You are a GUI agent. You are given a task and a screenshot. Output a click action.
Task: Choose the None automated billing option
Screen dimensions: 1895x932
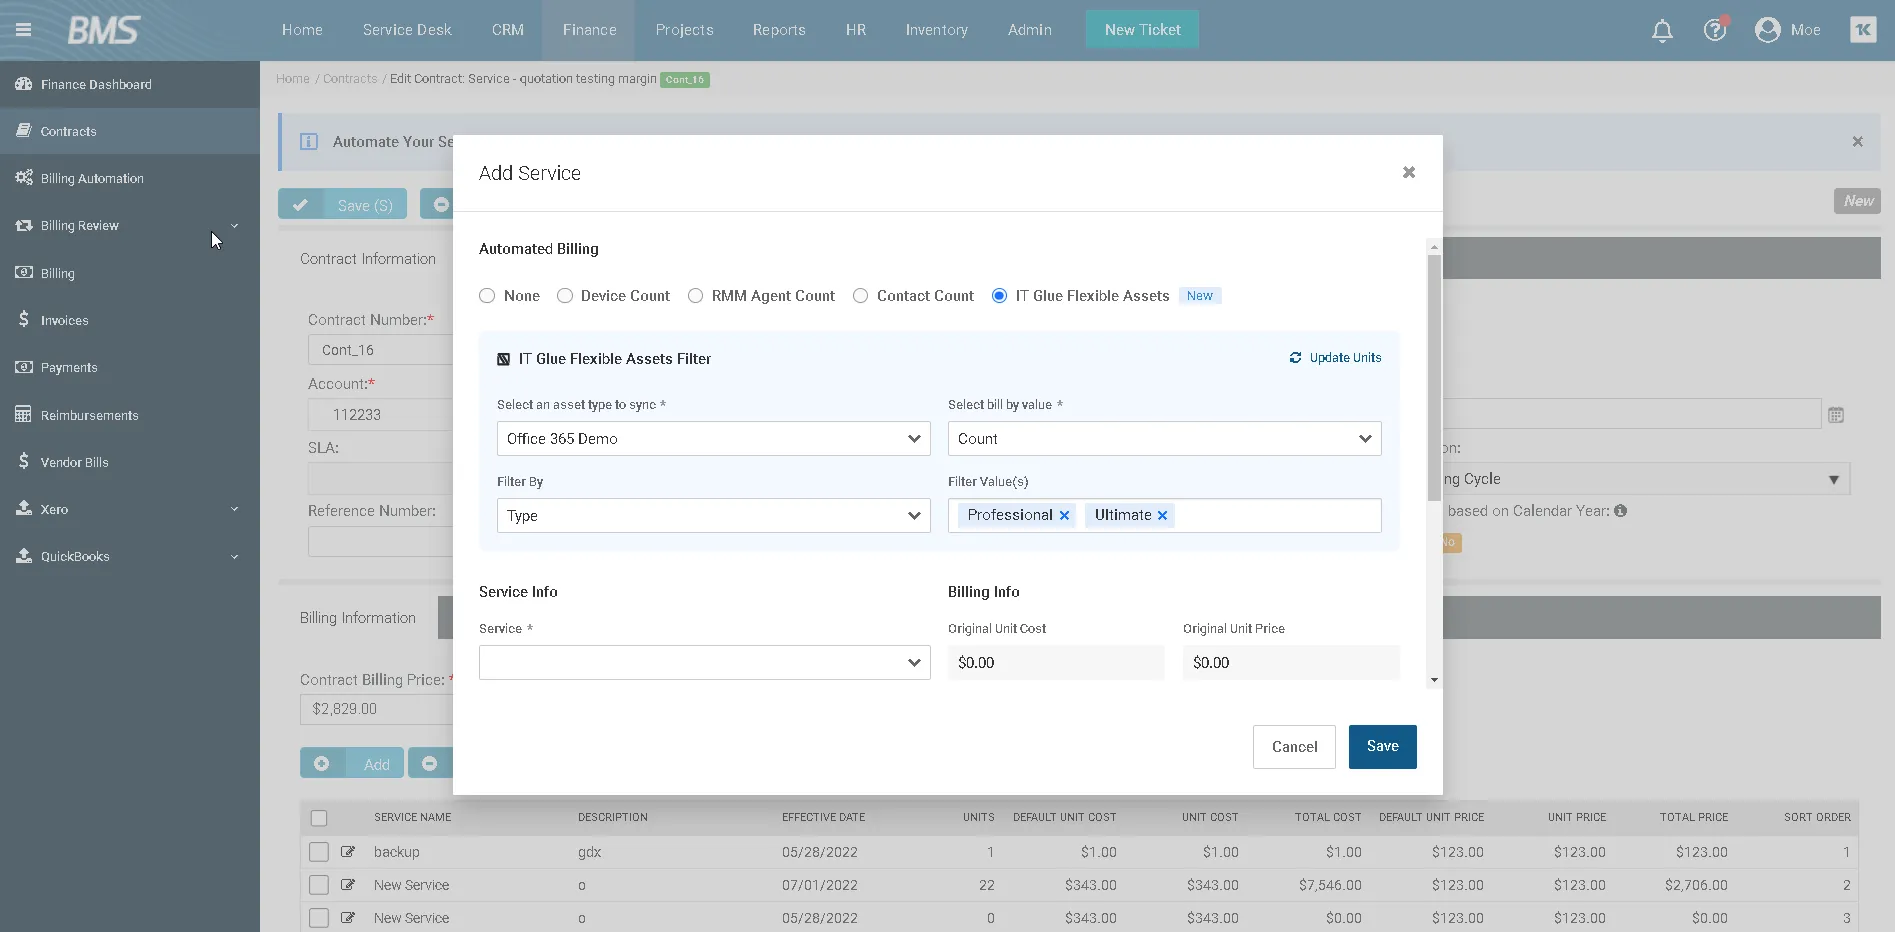[488, 296]
